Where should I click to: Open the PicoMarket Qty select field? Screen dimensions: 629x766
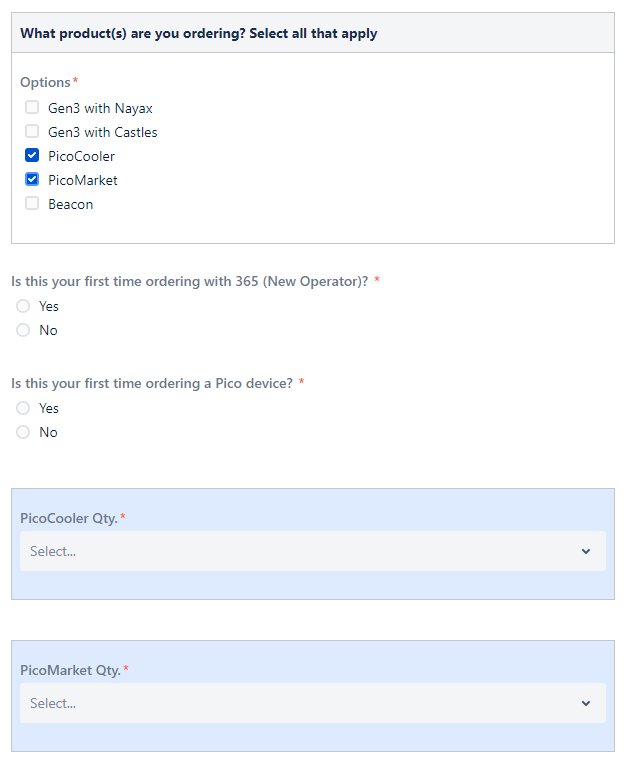pyautogui.click(x=313, y=703)
